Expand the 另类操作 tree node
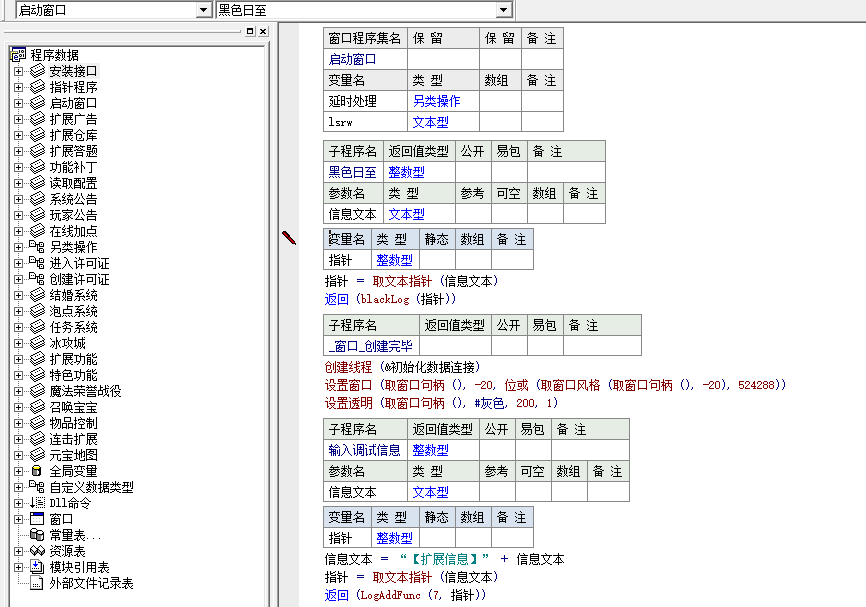Viewport: 866px width, 607px height. 18,247
